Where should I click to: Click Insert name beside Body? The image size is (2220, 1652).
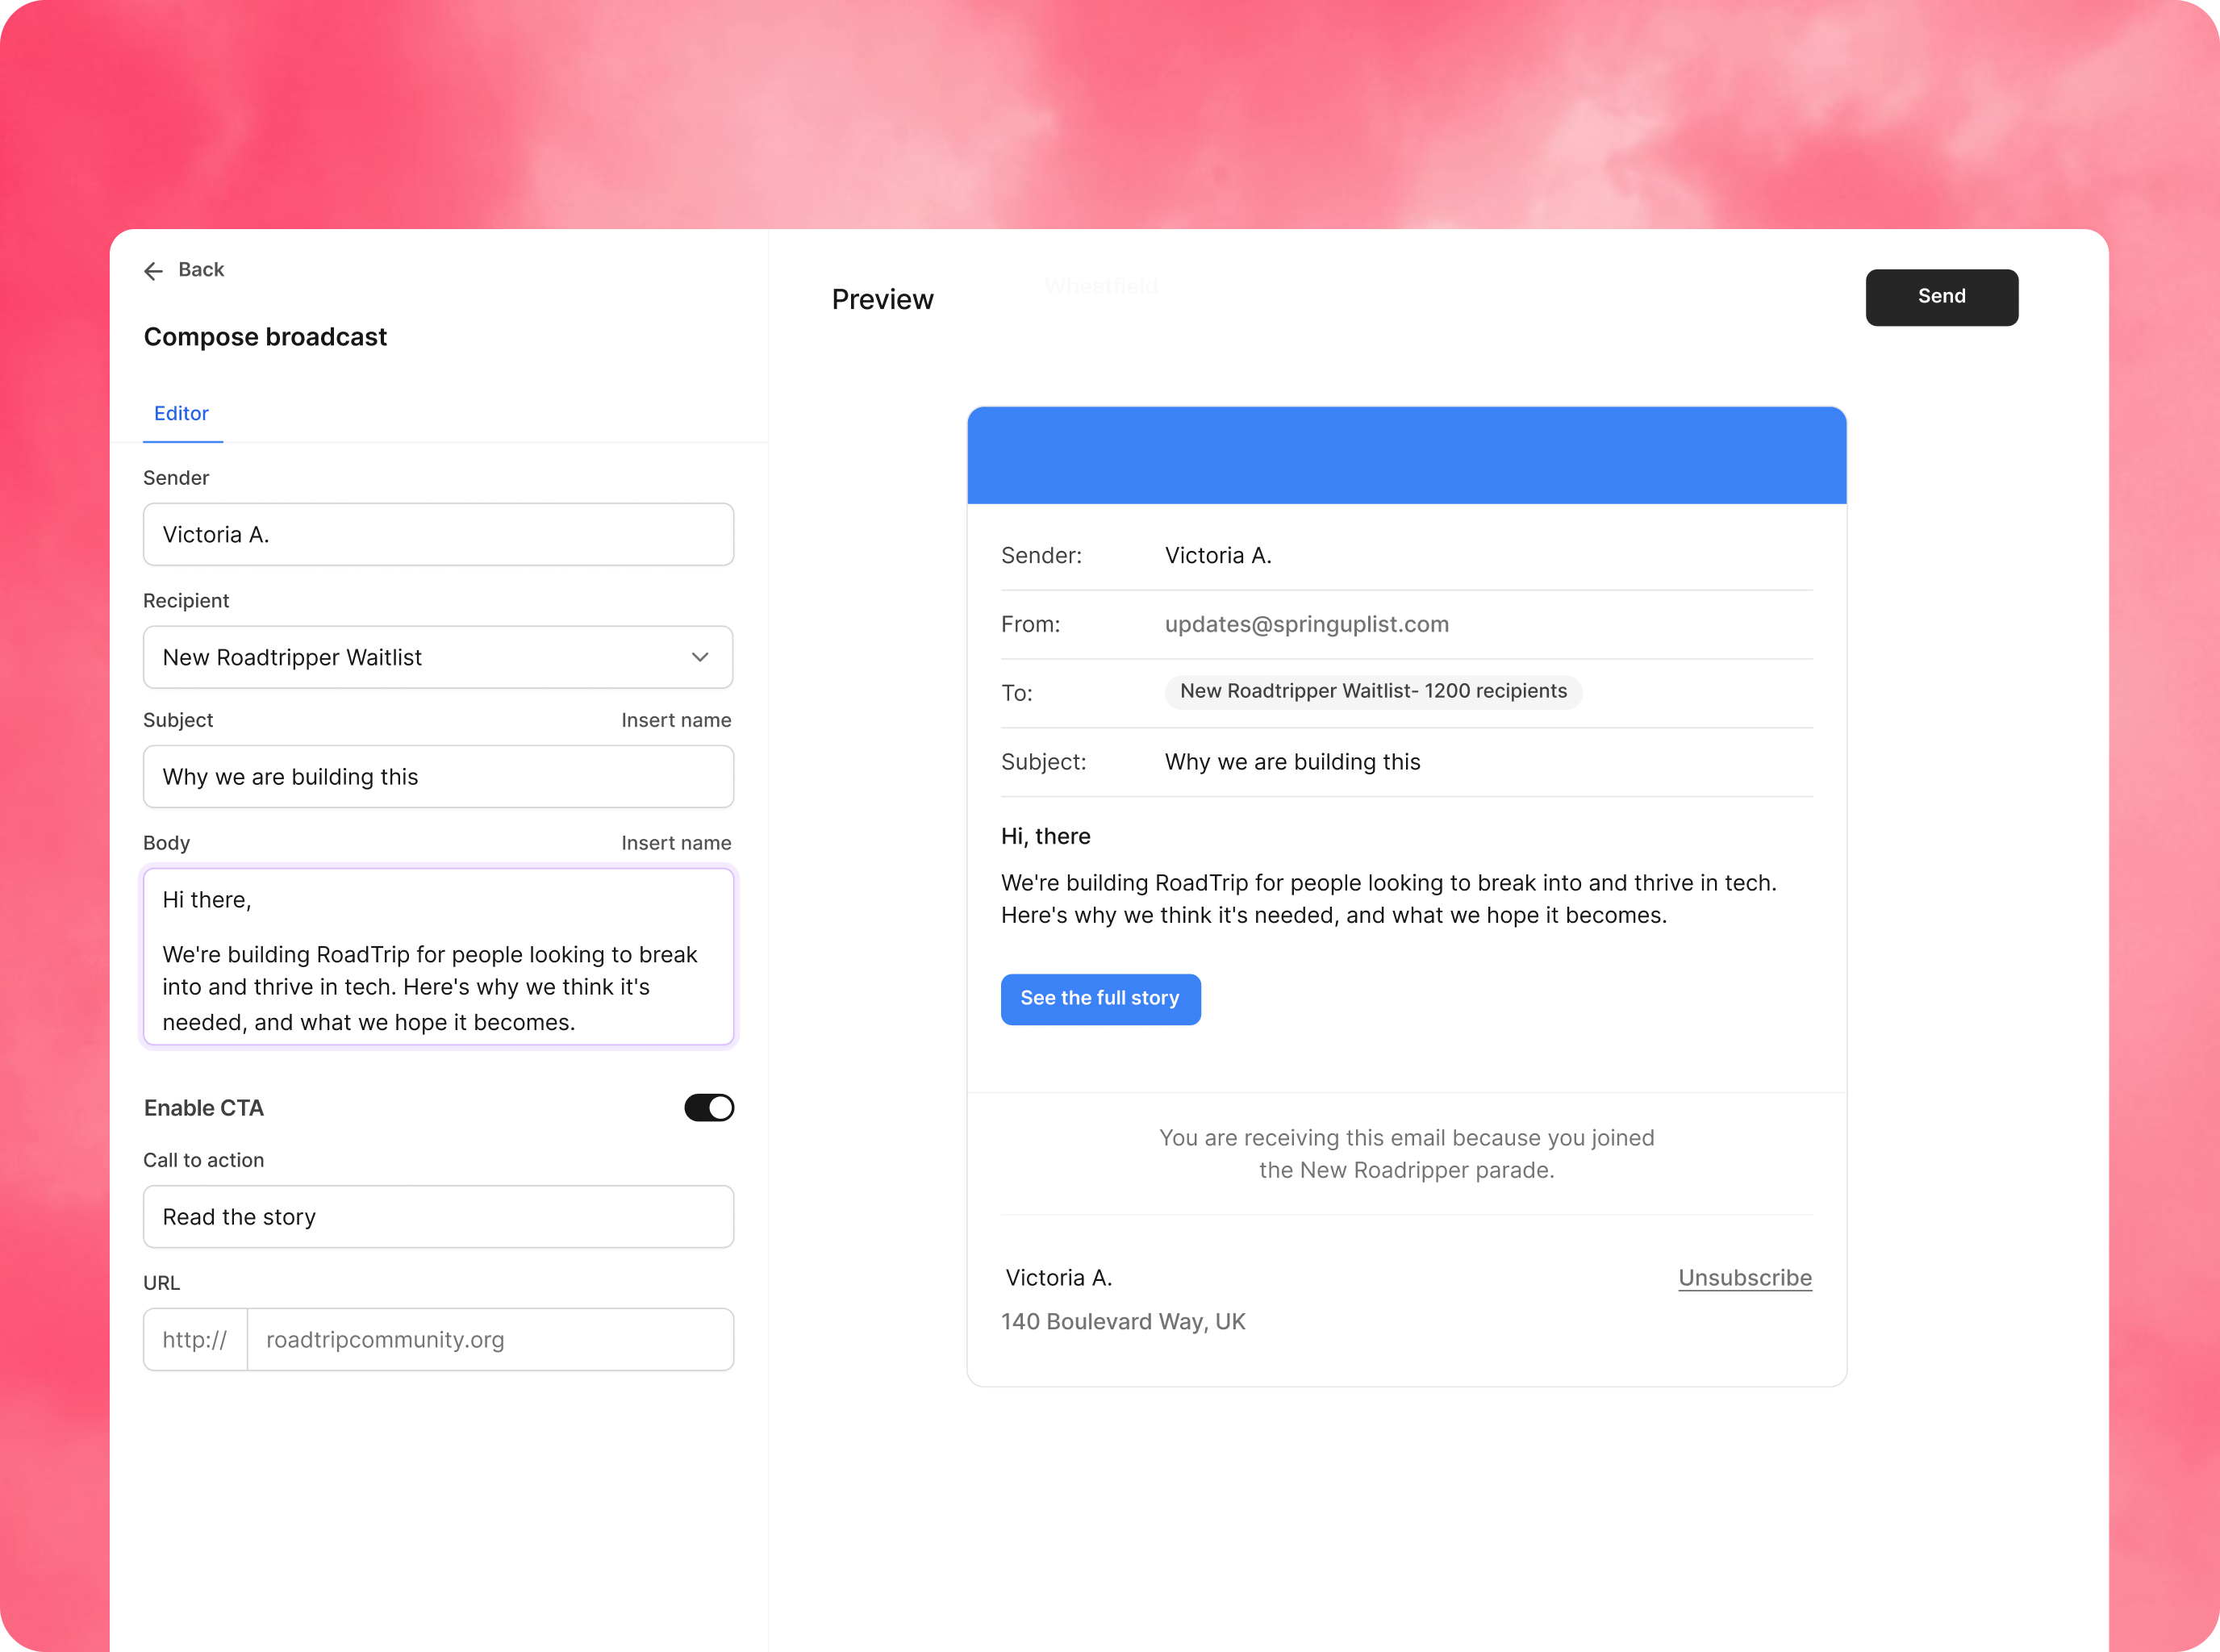[x=676, y=843]
